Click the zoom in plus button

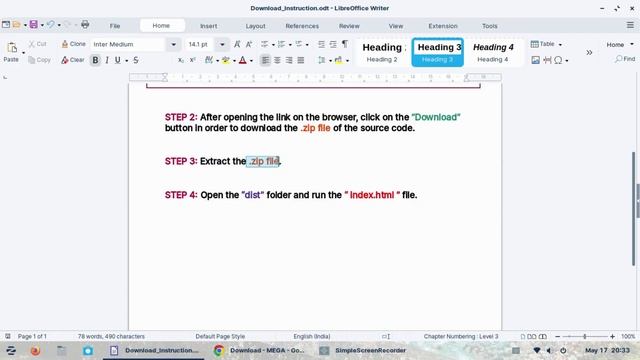[612, 336]
